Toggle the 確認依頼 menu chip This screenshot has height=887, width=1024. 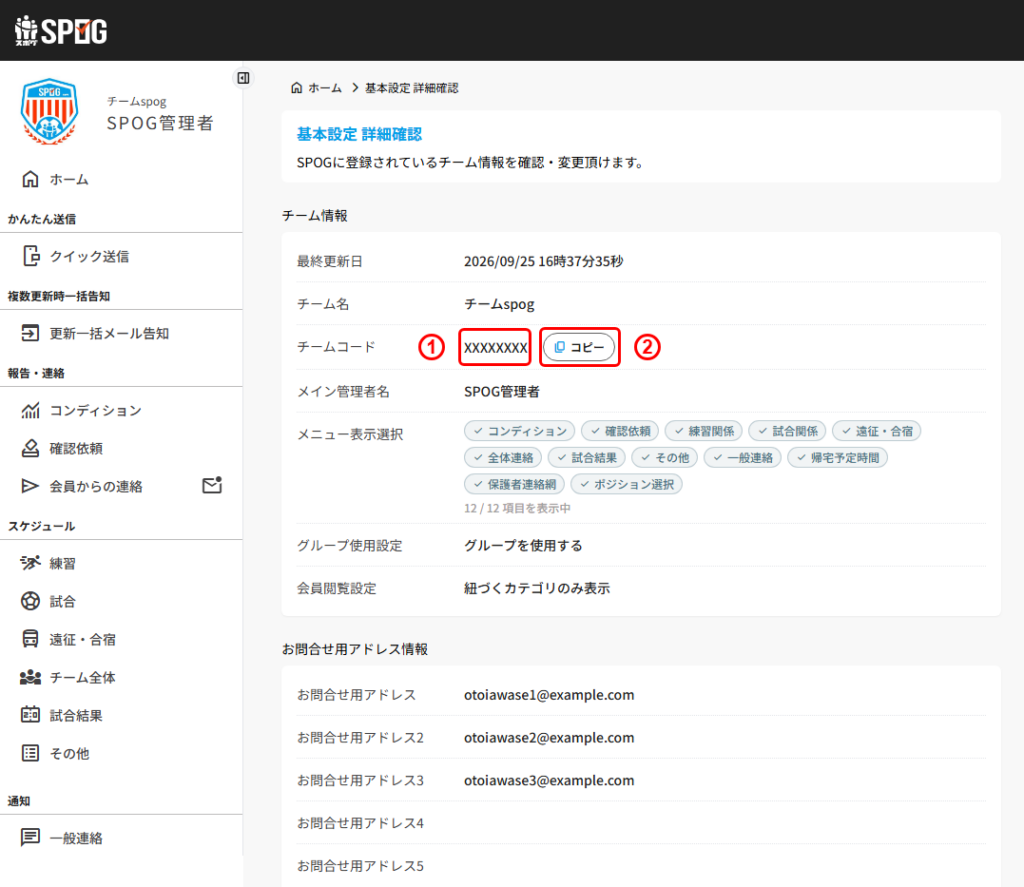(620, 431)
